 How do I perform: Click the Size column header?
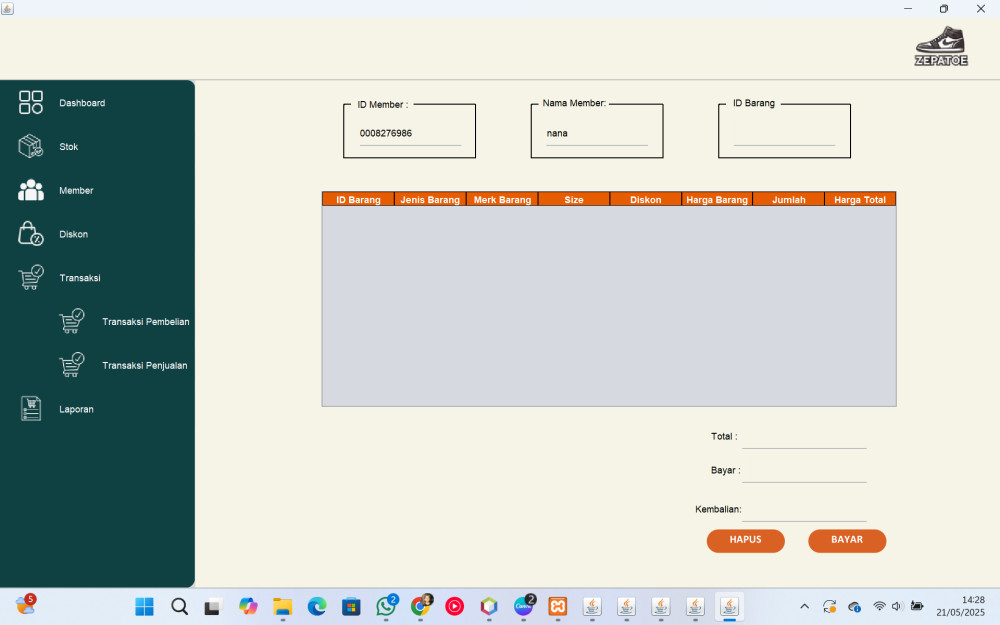[x=573, y=199]
